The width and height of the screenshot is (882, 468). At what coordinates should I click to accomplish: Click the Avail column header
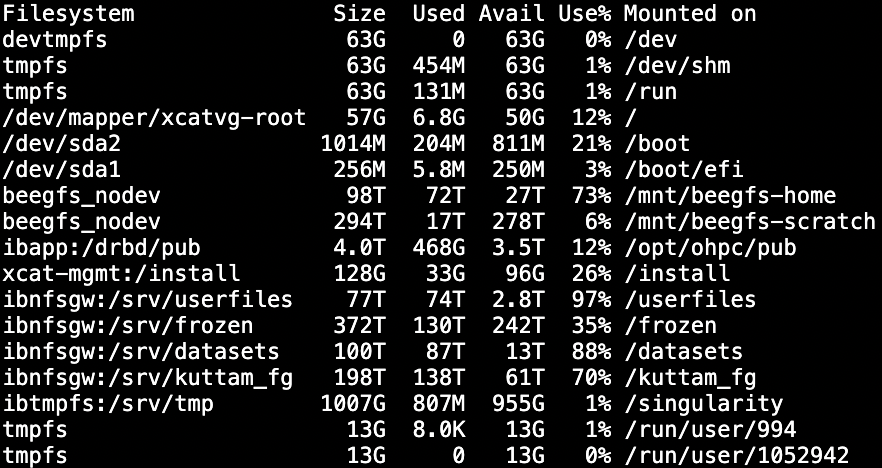(x=511, y=14)
